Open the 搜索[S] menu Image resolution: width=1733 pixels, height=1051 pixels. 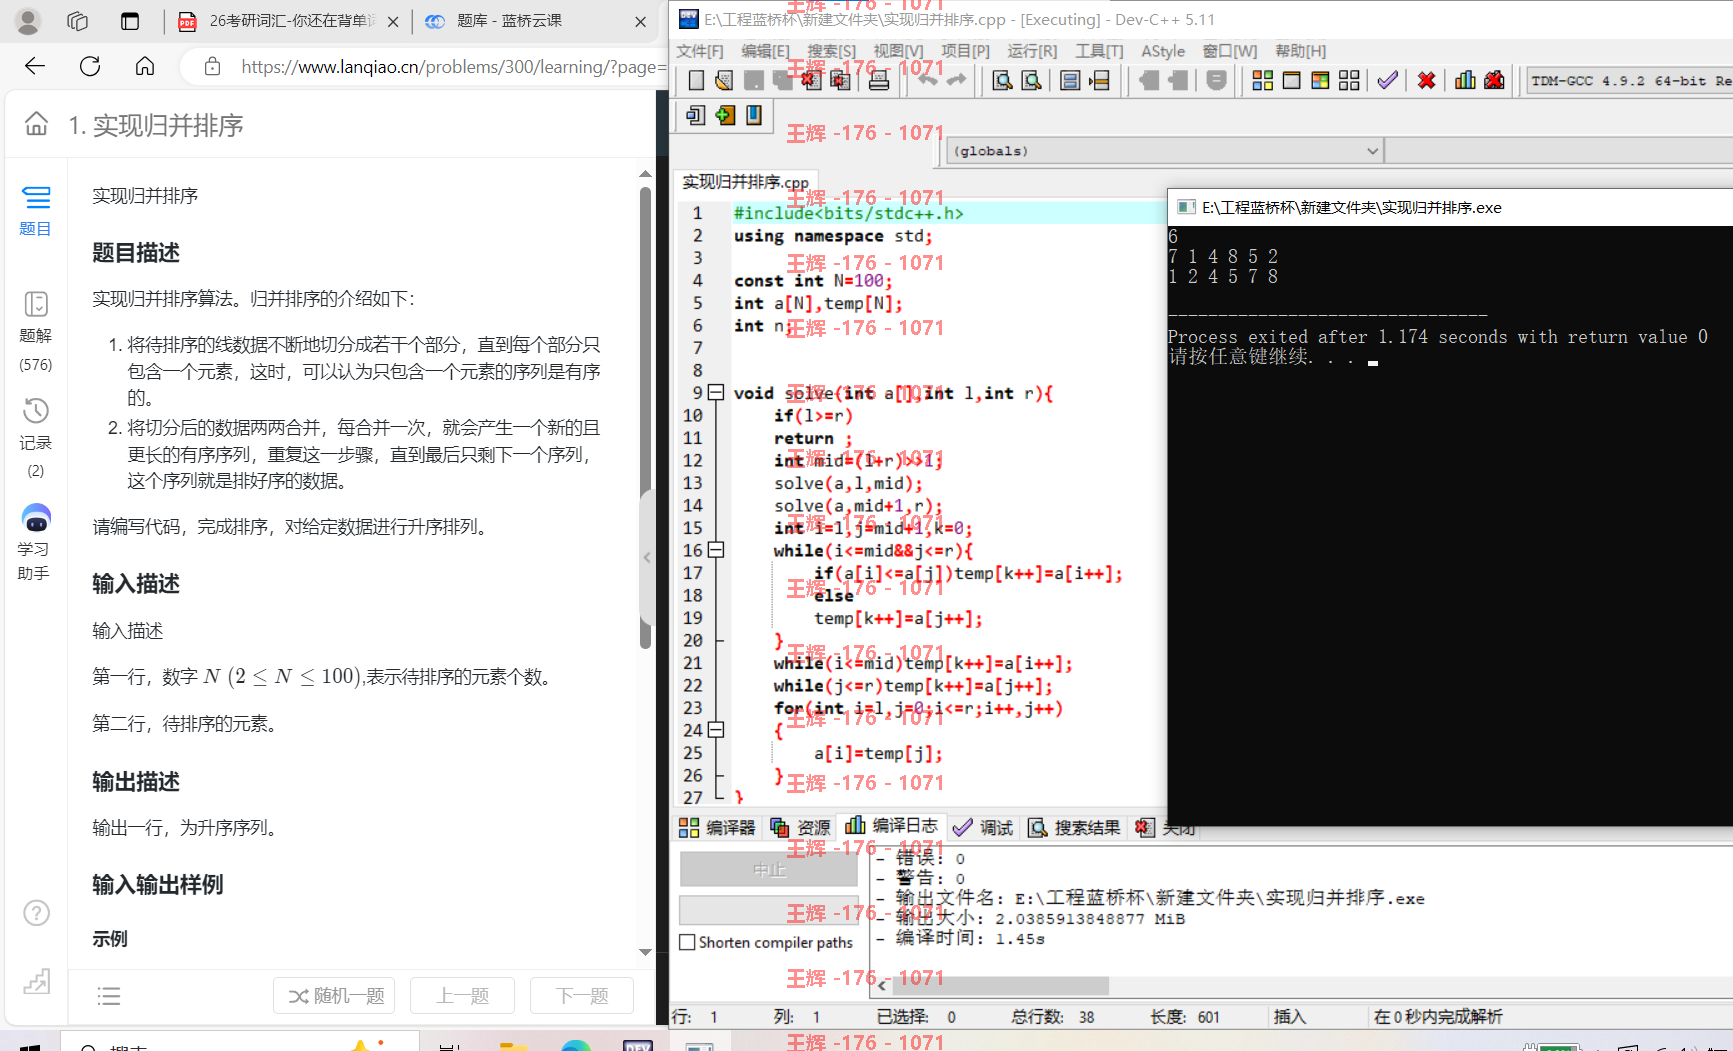pyautogui.click(x=831, y=51)
